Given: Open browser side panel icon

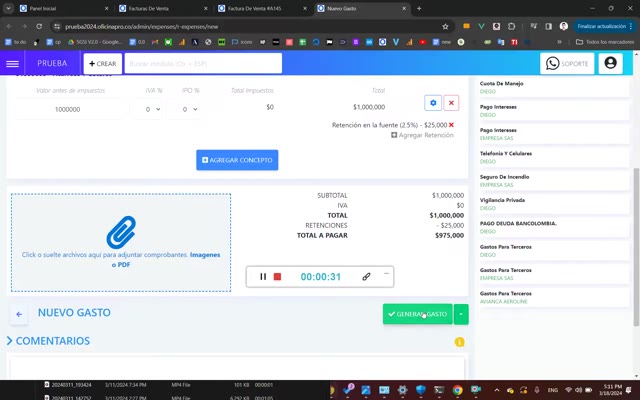Looking at the screenshot, I should (x=549, y=27).
